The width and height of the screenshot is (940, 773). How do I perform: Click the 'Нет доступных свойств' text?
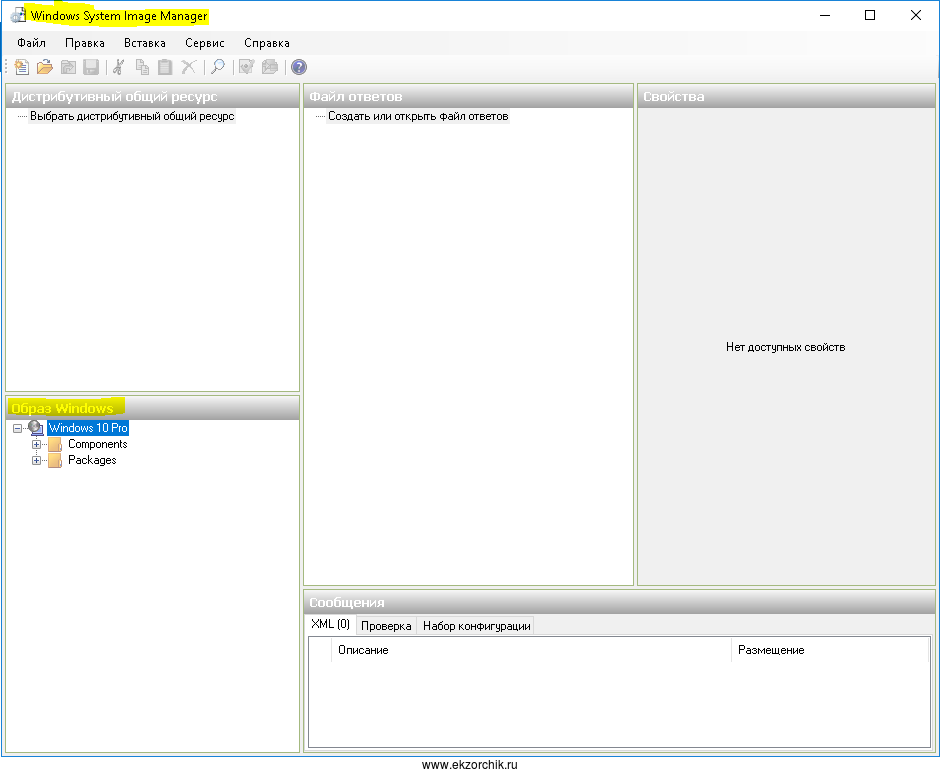pos(785,347)
